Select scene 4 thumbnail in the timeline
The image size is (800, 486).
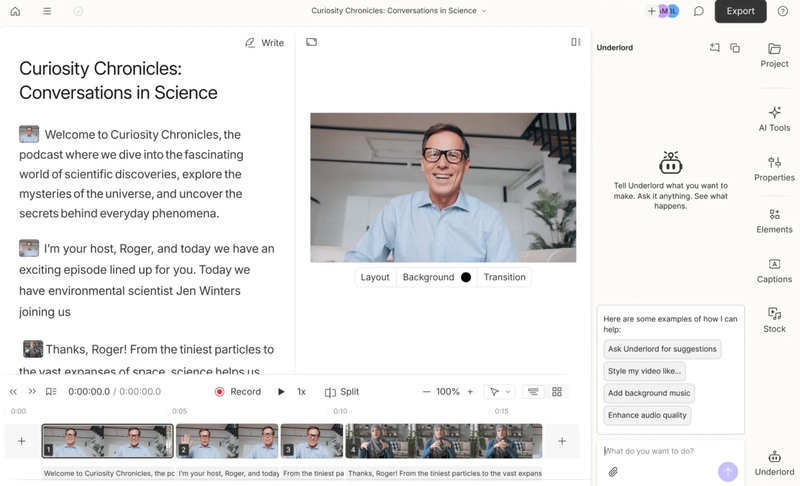click(x=444, y=441)
